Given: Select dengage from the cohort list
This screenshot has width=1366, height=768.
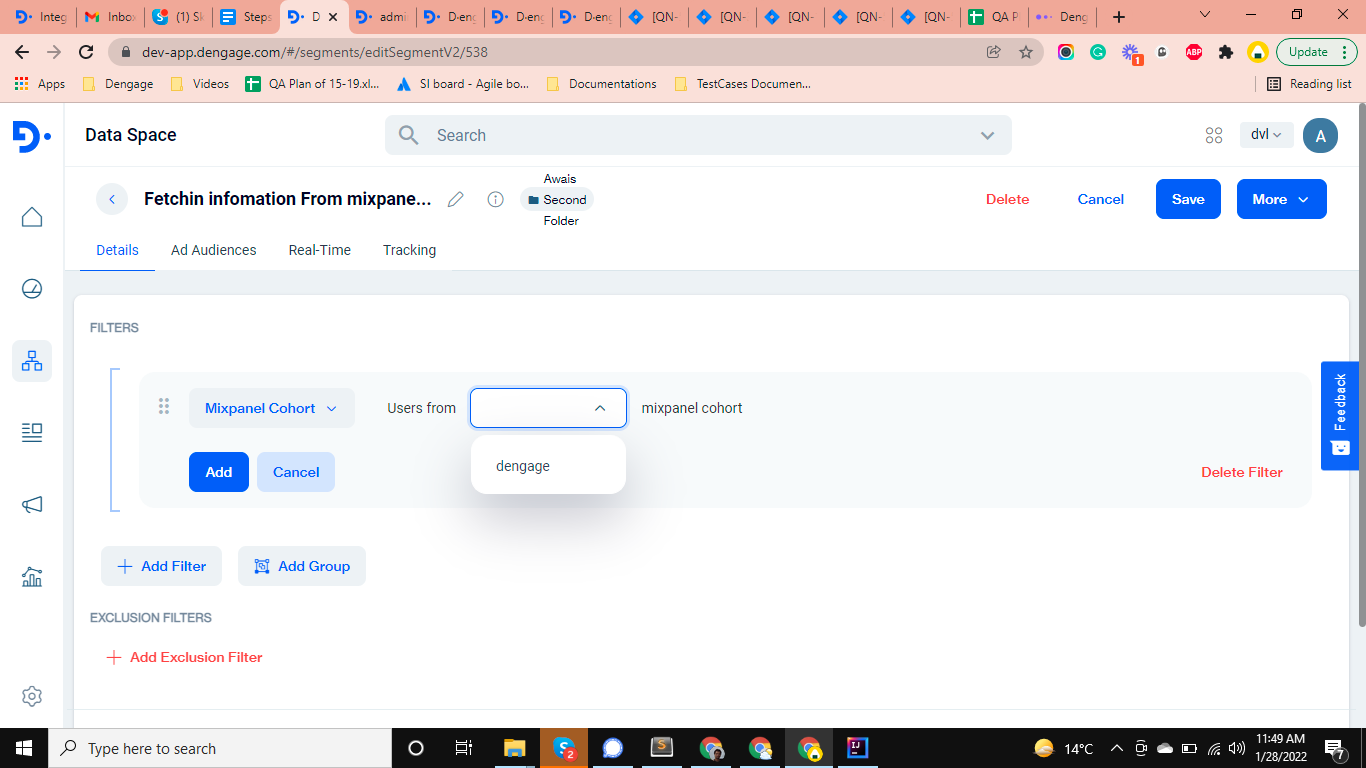Looking at the screenshot, I should pyautogui.click(x=523, y=466).
